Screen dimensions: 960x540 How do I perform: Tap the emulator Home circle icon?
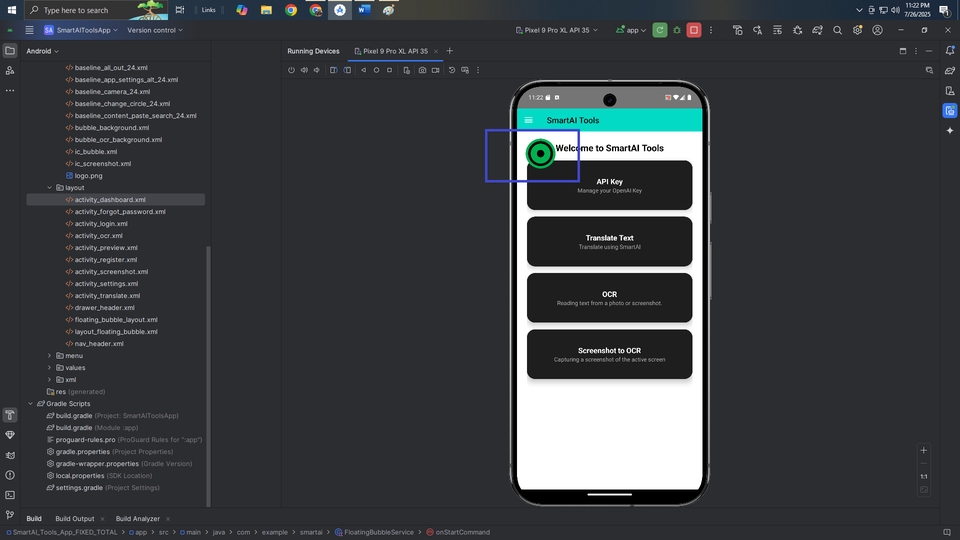377,70
